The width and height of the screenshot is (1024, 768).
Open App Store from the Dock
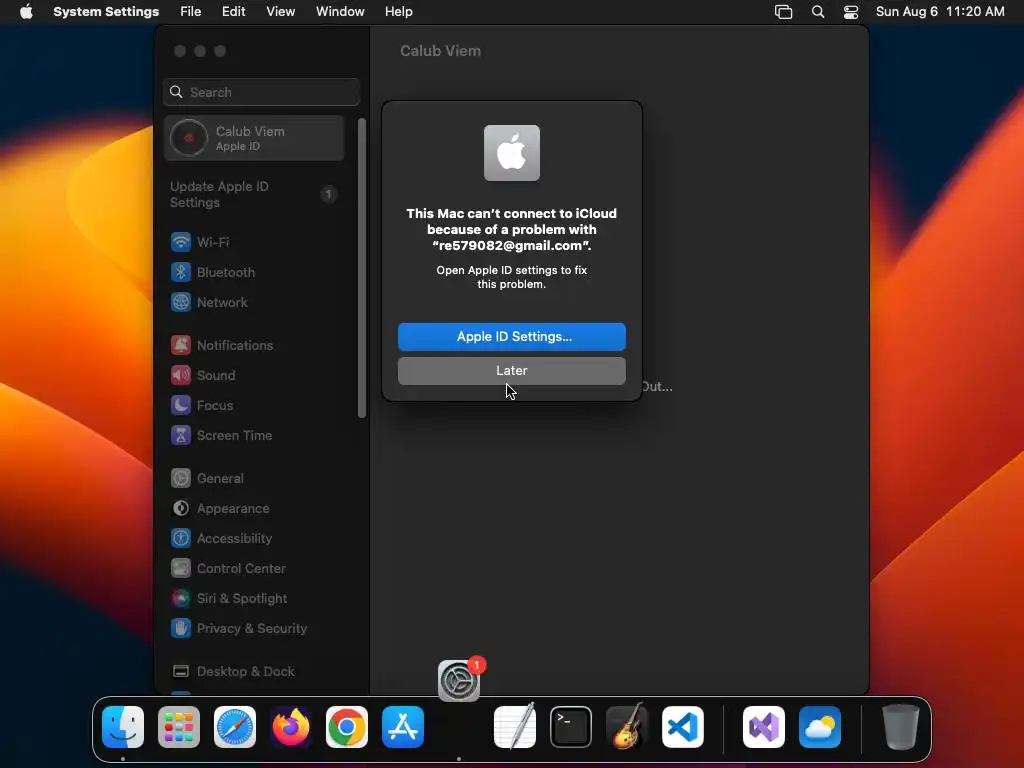click(403, 727)
